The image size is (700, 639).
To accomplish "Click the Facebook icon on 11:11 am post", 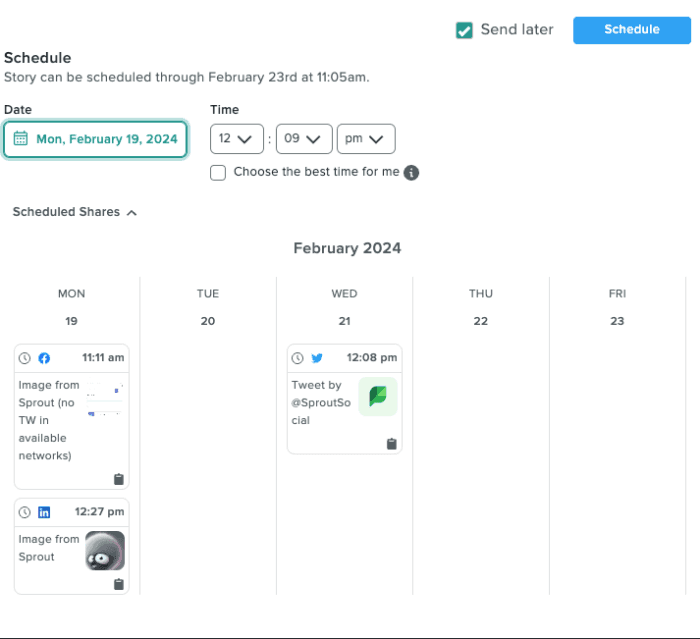I will 44,358.
